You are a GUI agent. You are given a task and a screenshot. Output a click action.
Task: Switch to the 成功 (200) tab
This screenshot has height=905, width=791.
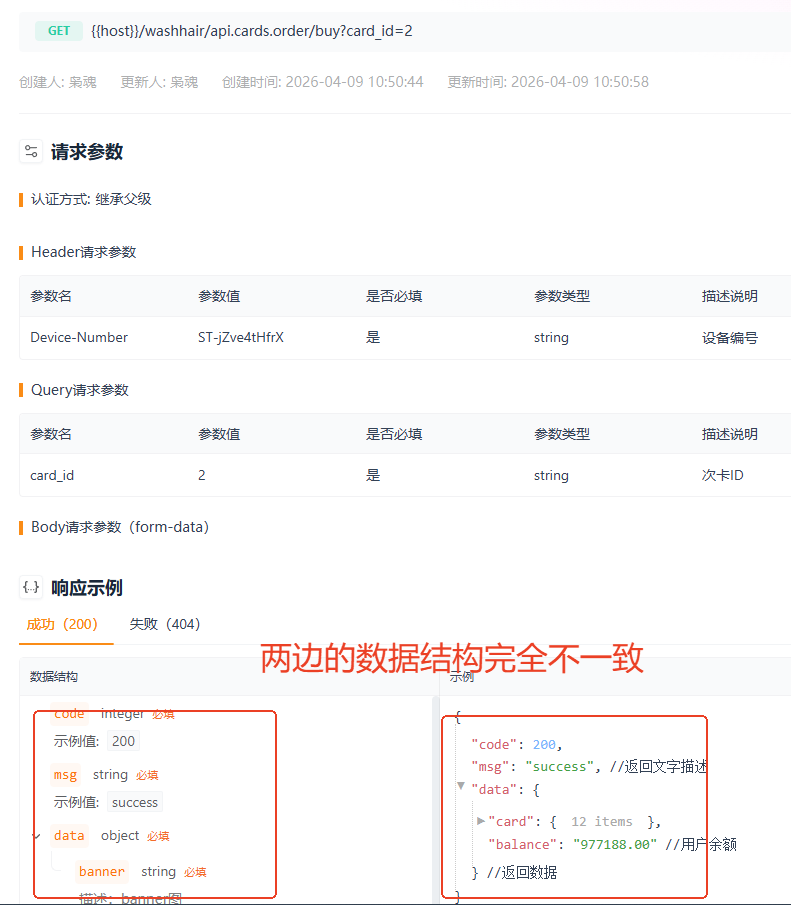[62, 624]
